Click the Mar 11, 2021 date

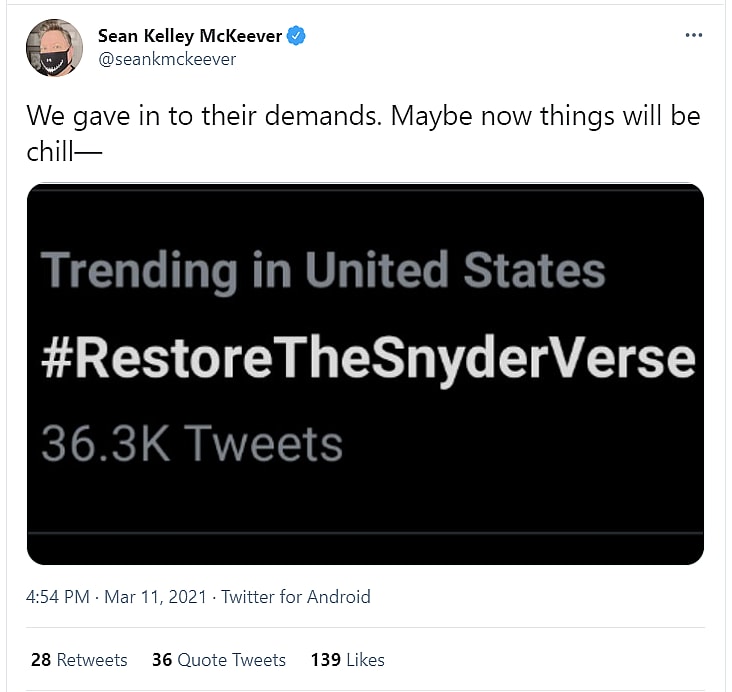click(x=154, y=597)
